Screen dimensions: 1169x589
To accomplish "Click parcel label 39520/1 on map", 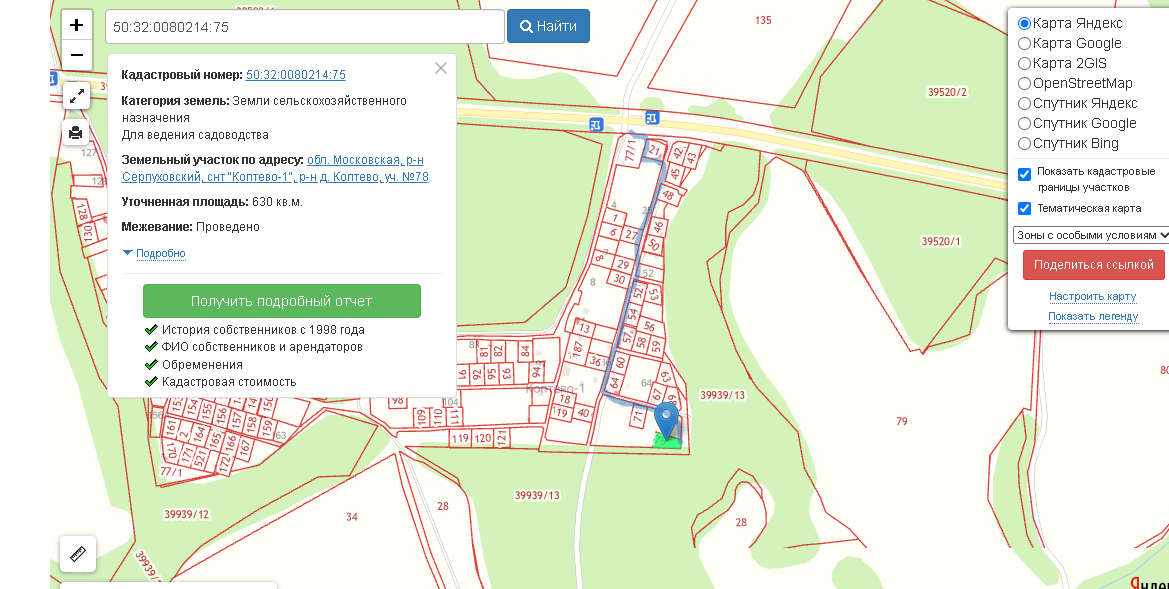I will click(x=942, y=242).
